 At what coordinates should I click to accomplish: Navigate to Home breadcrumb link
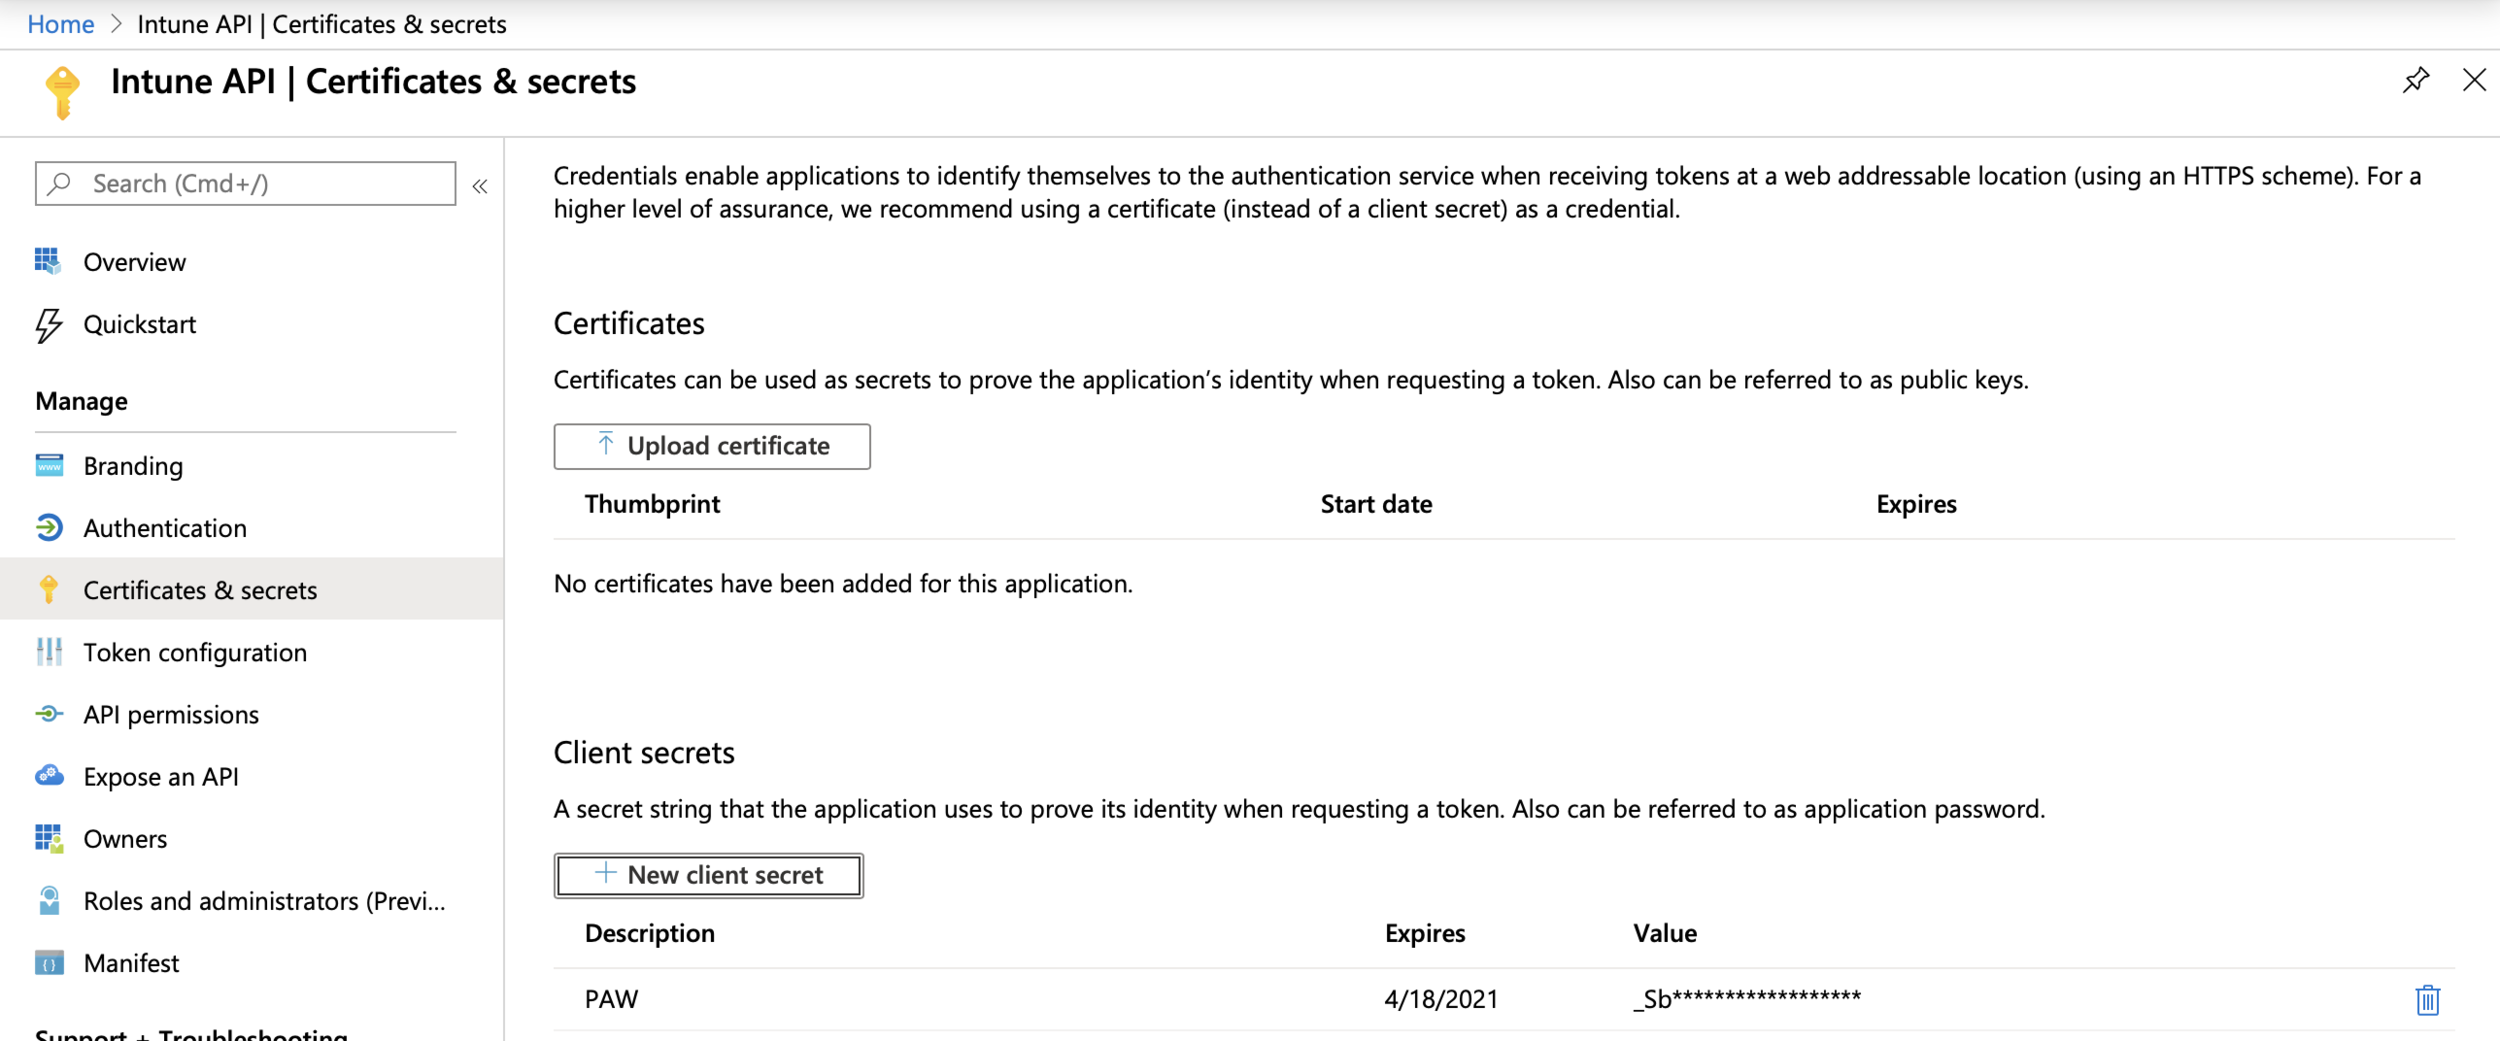[x=61, y=24]
